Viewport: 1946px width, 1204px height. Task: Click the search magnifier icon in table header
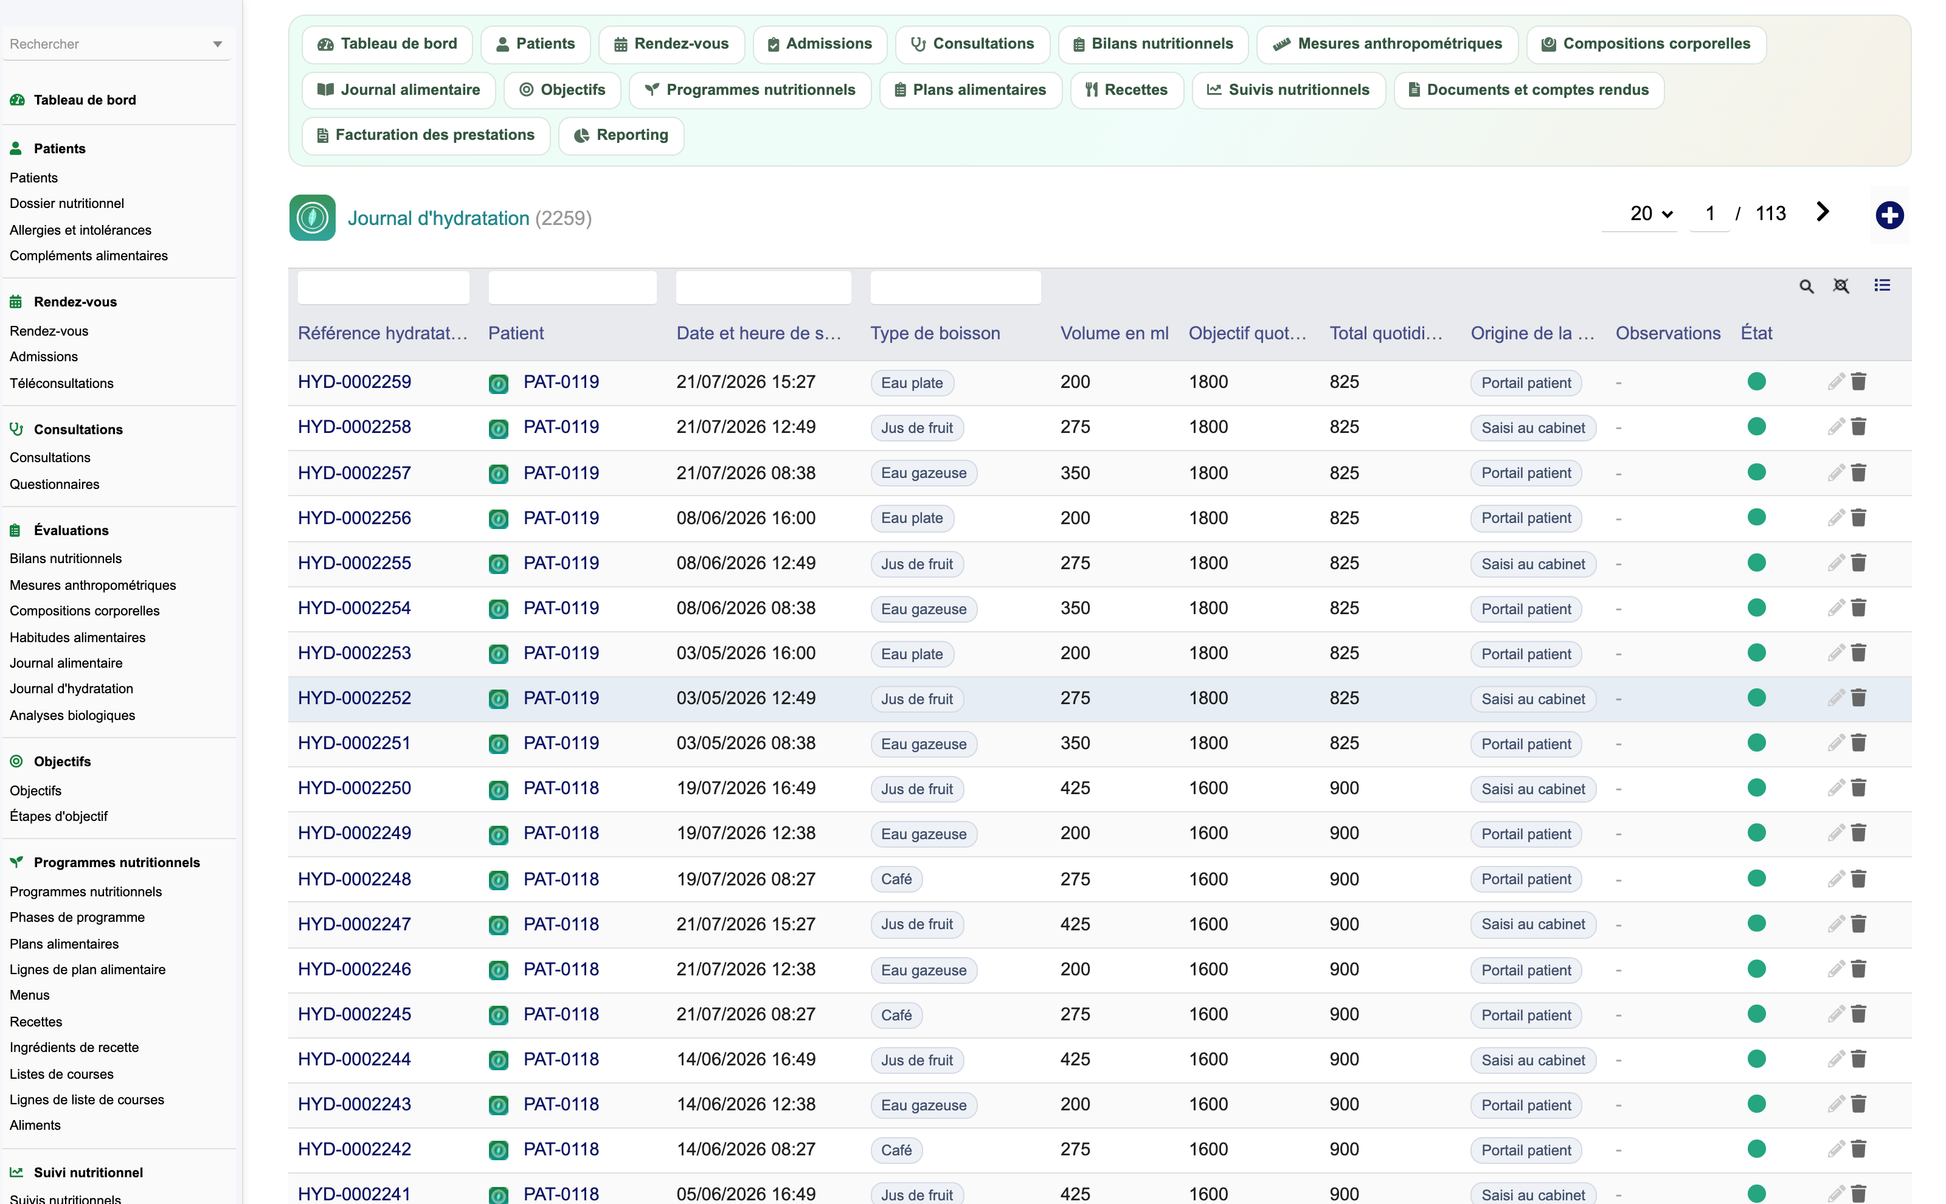click(x=1806, y=286)
